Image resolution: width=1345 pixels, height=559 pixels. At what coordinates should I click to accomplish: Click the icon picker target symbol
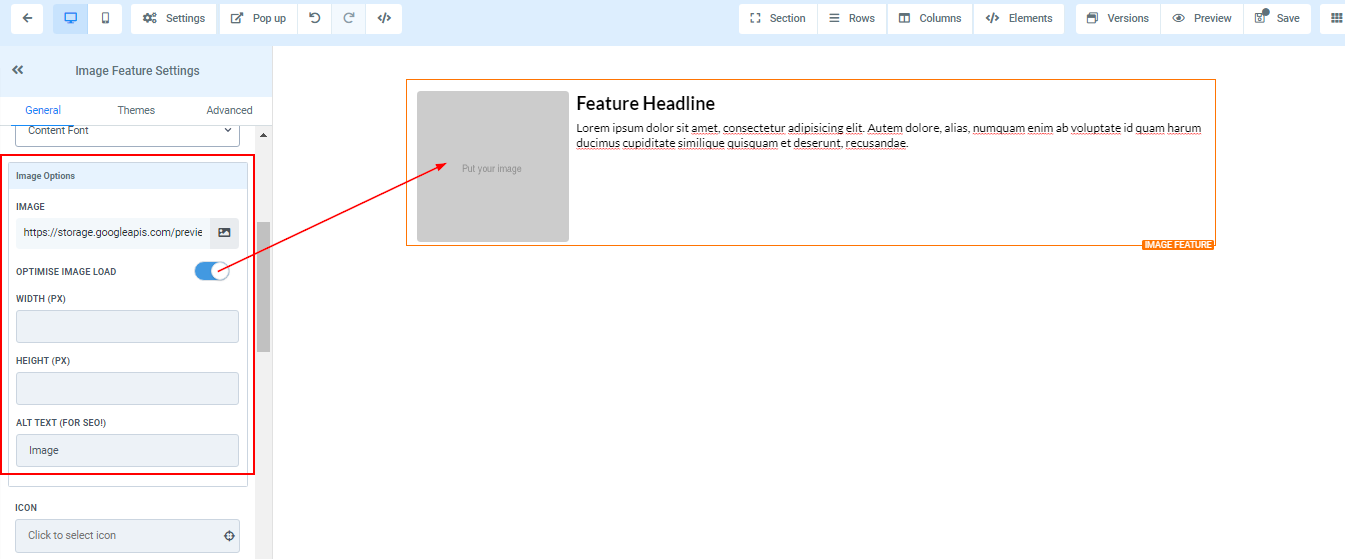[229, 536]
